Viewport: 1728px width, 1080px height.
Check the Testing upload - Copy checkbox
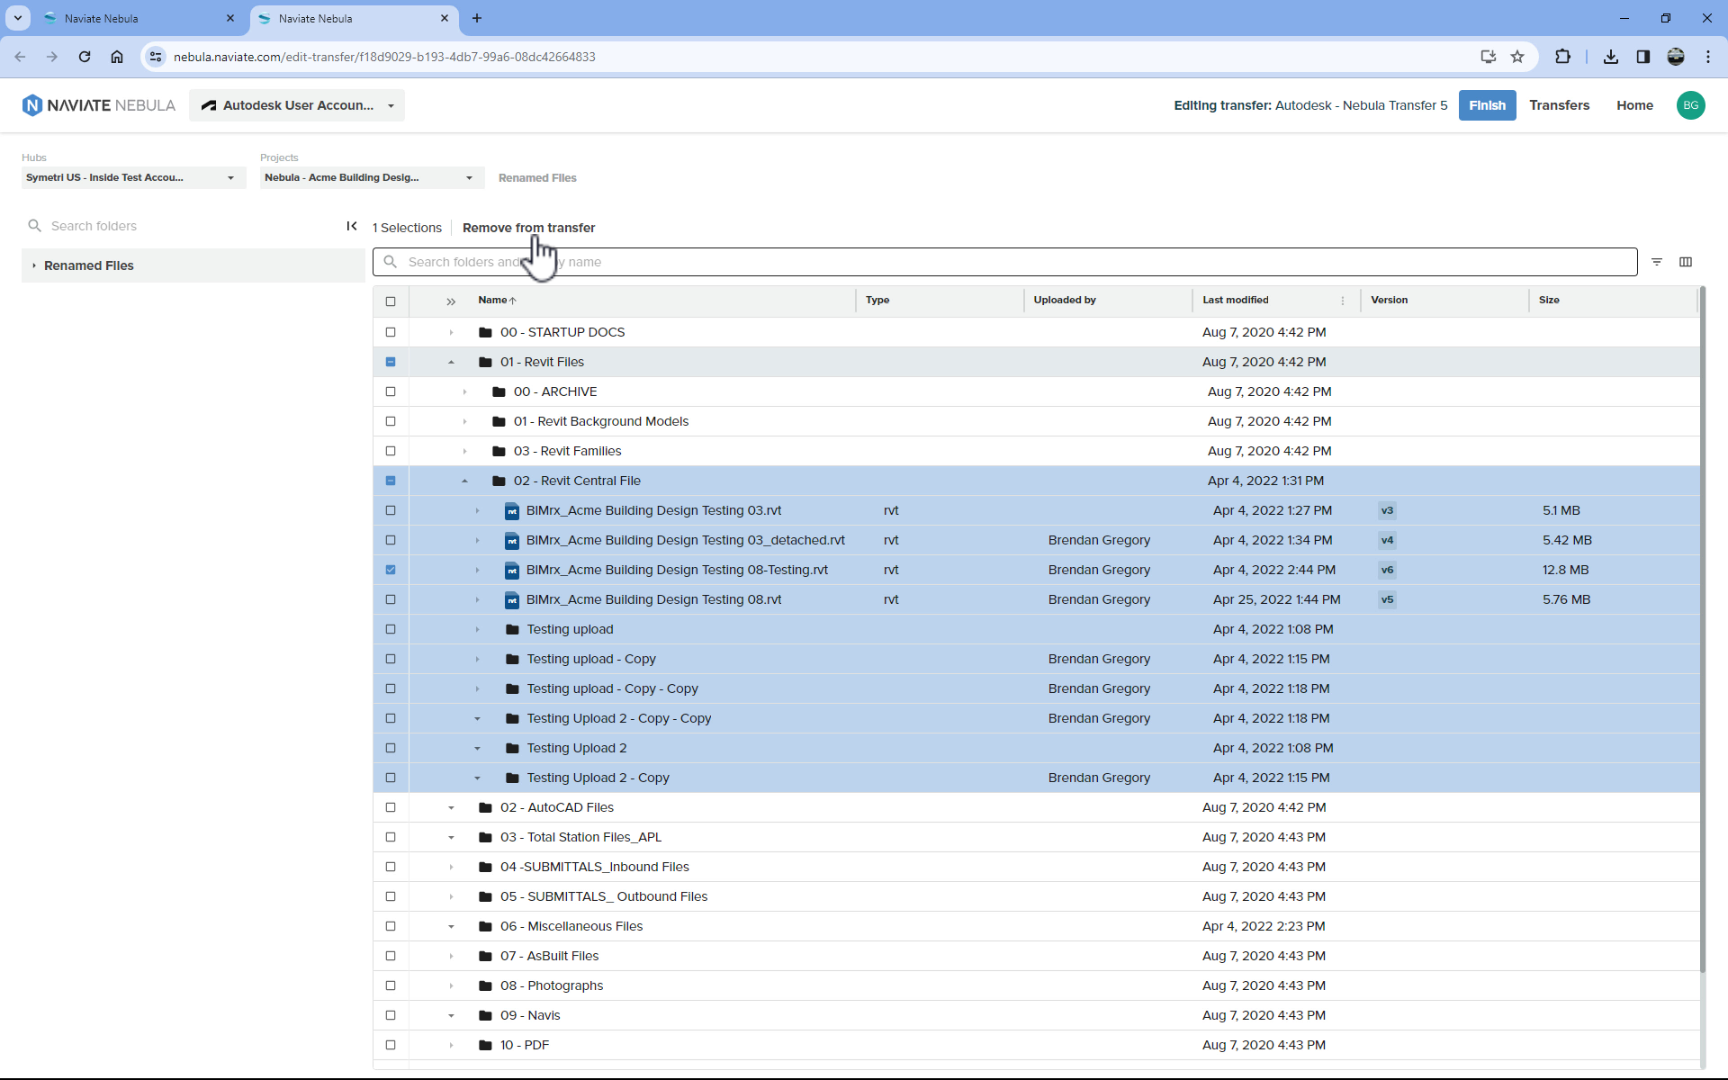point(391,659)
